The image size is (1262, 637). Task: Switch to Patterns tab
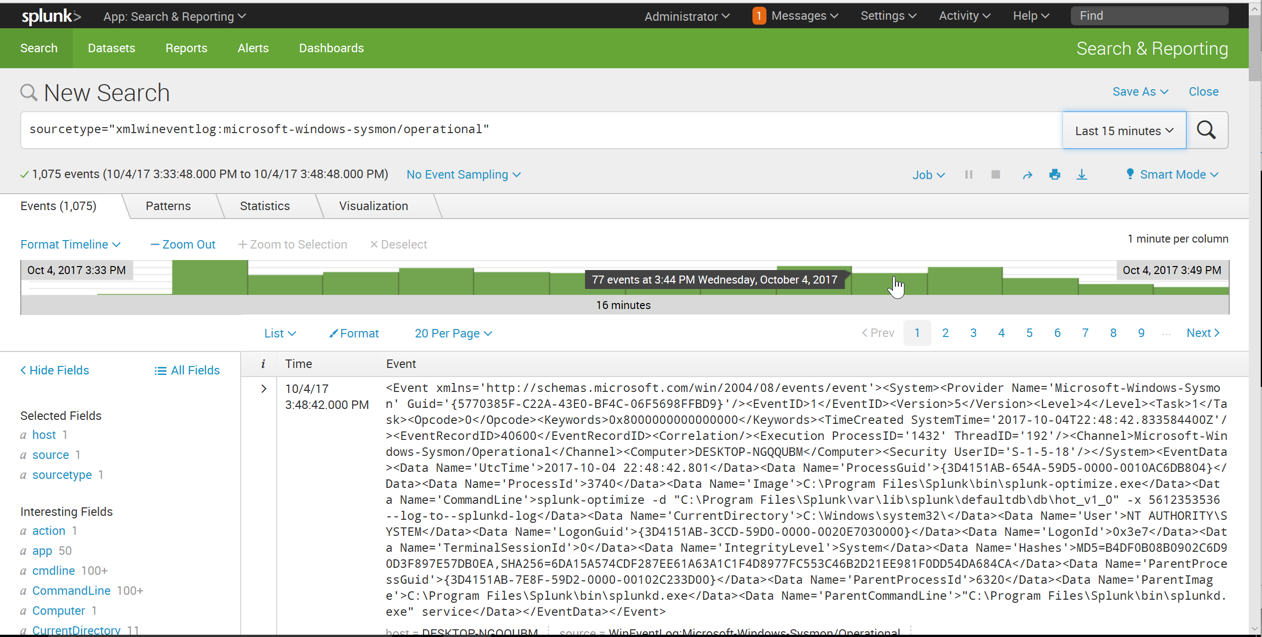pyautogui.click(x=168, y=206)
